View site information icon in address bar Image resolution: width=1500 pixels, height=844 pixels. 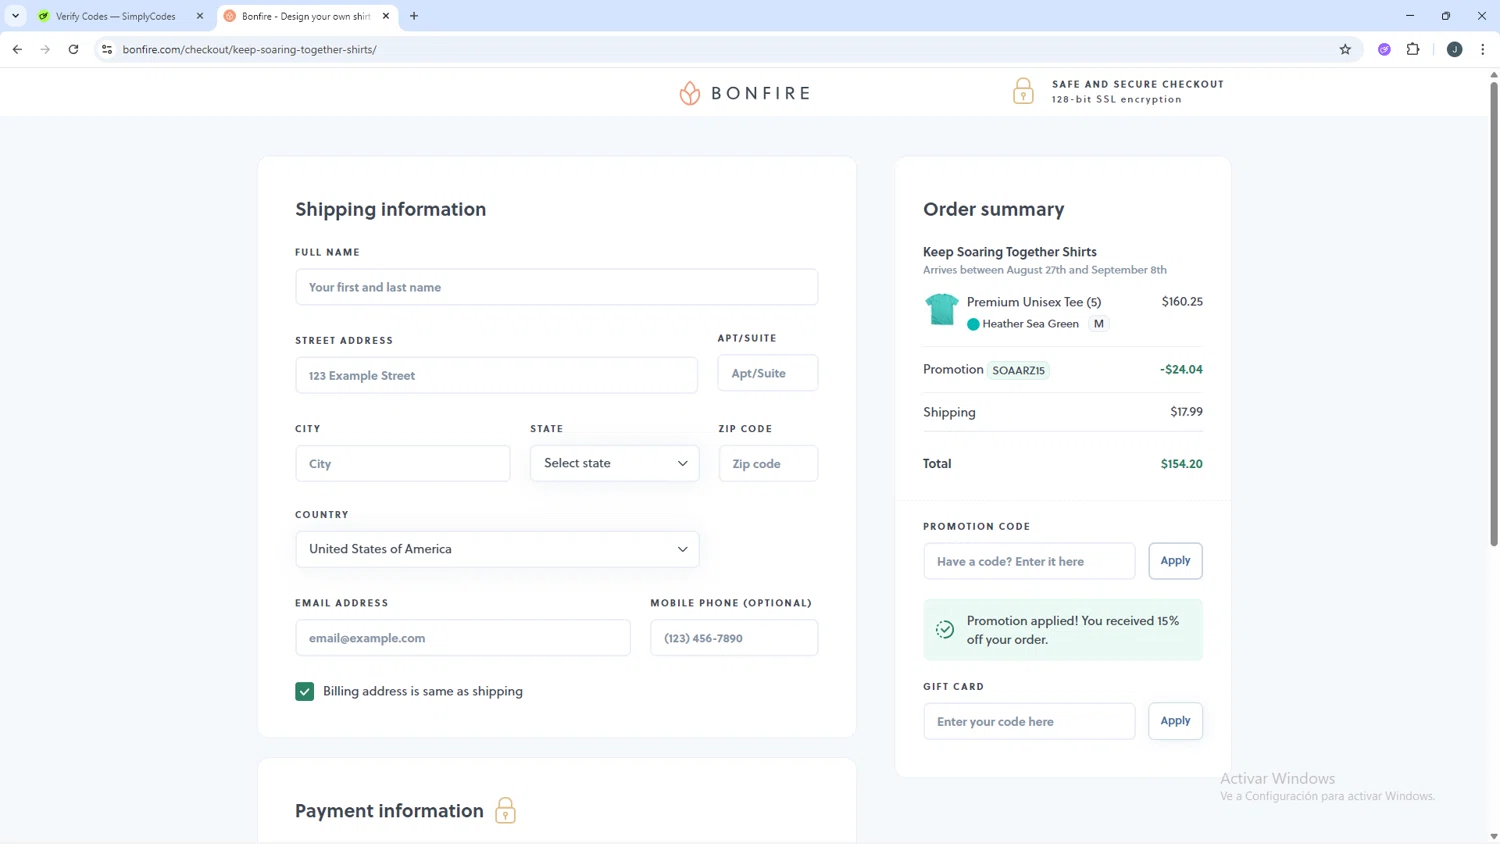pyautogui.click(x=107, y=49)
